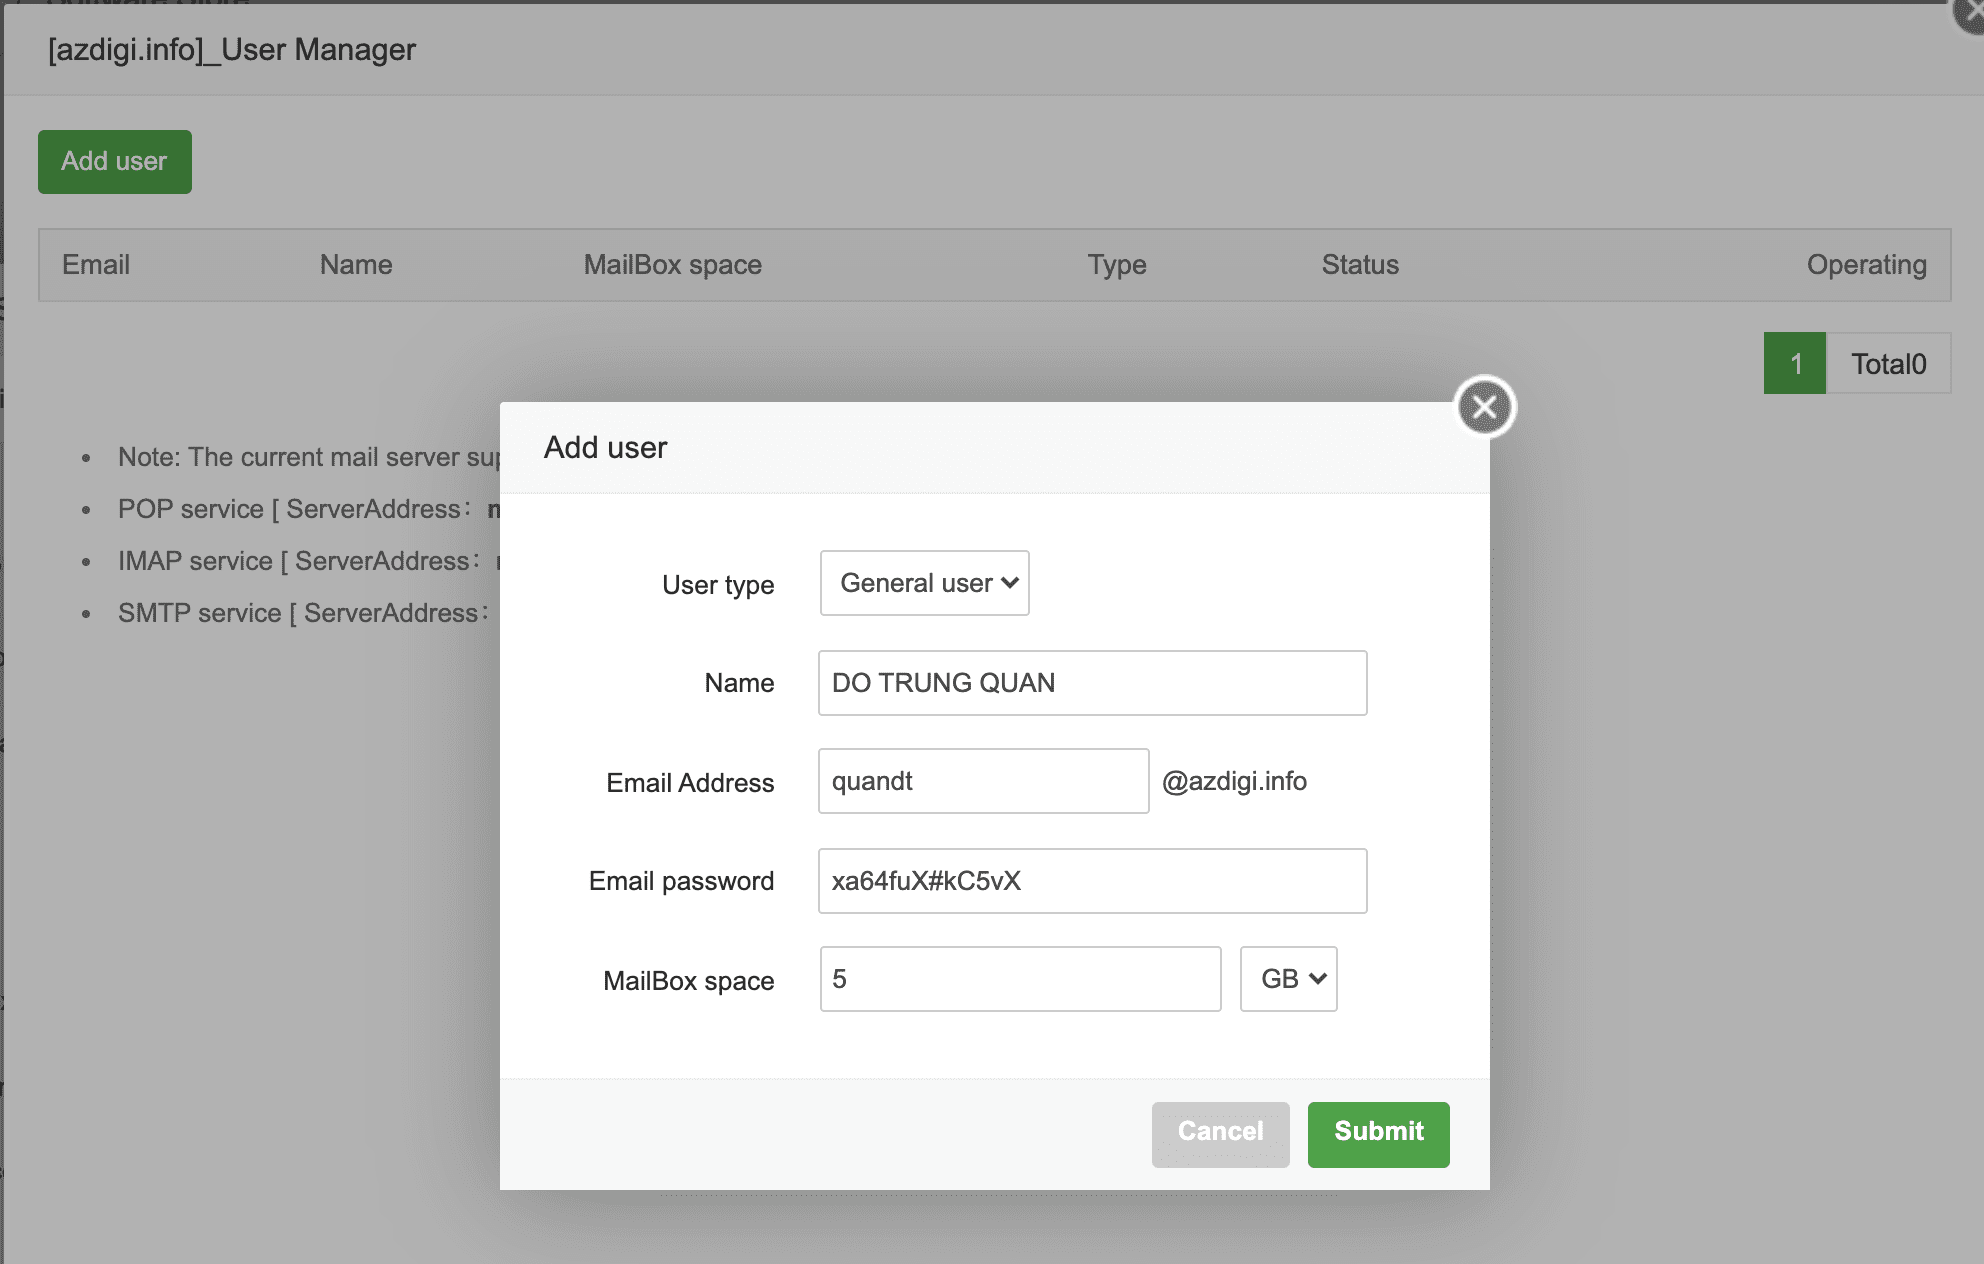Select the MailBox space number field
Screen dimensions: 1984x1264
[x=1020, y=979]
